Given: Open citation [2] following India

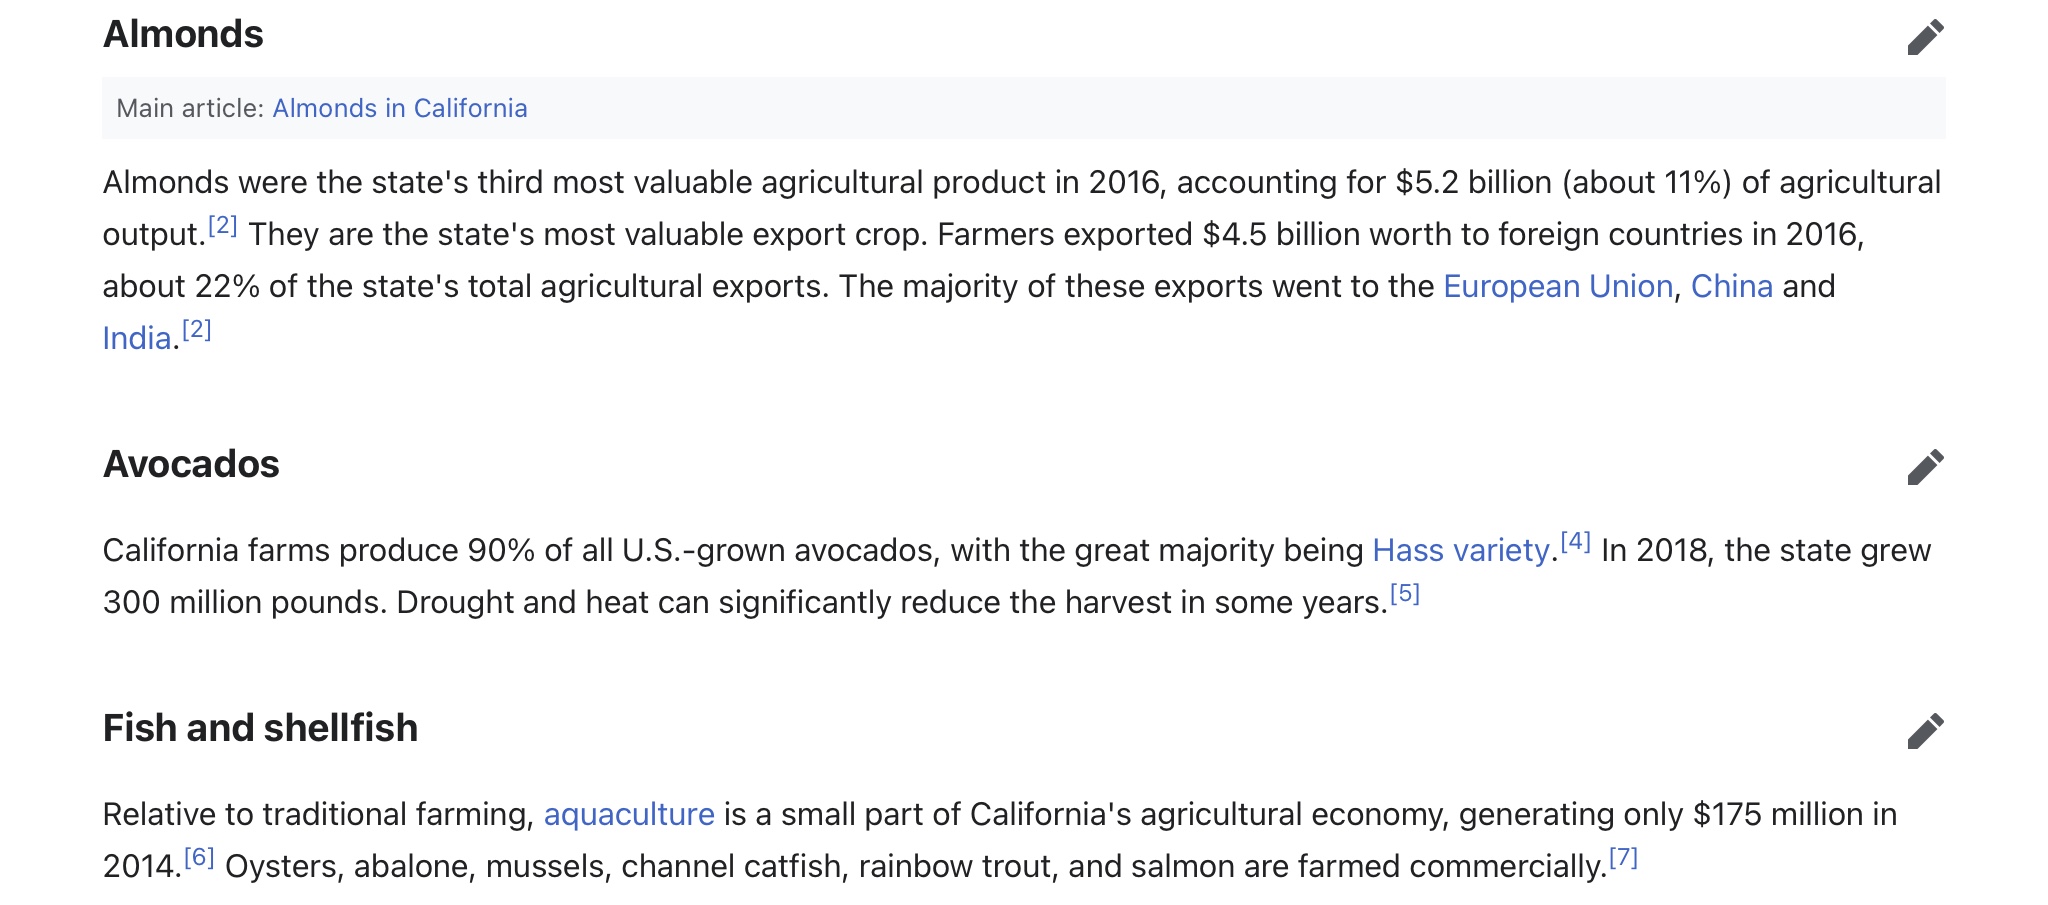Looking at the screenshot, I should tap(196, 330).
